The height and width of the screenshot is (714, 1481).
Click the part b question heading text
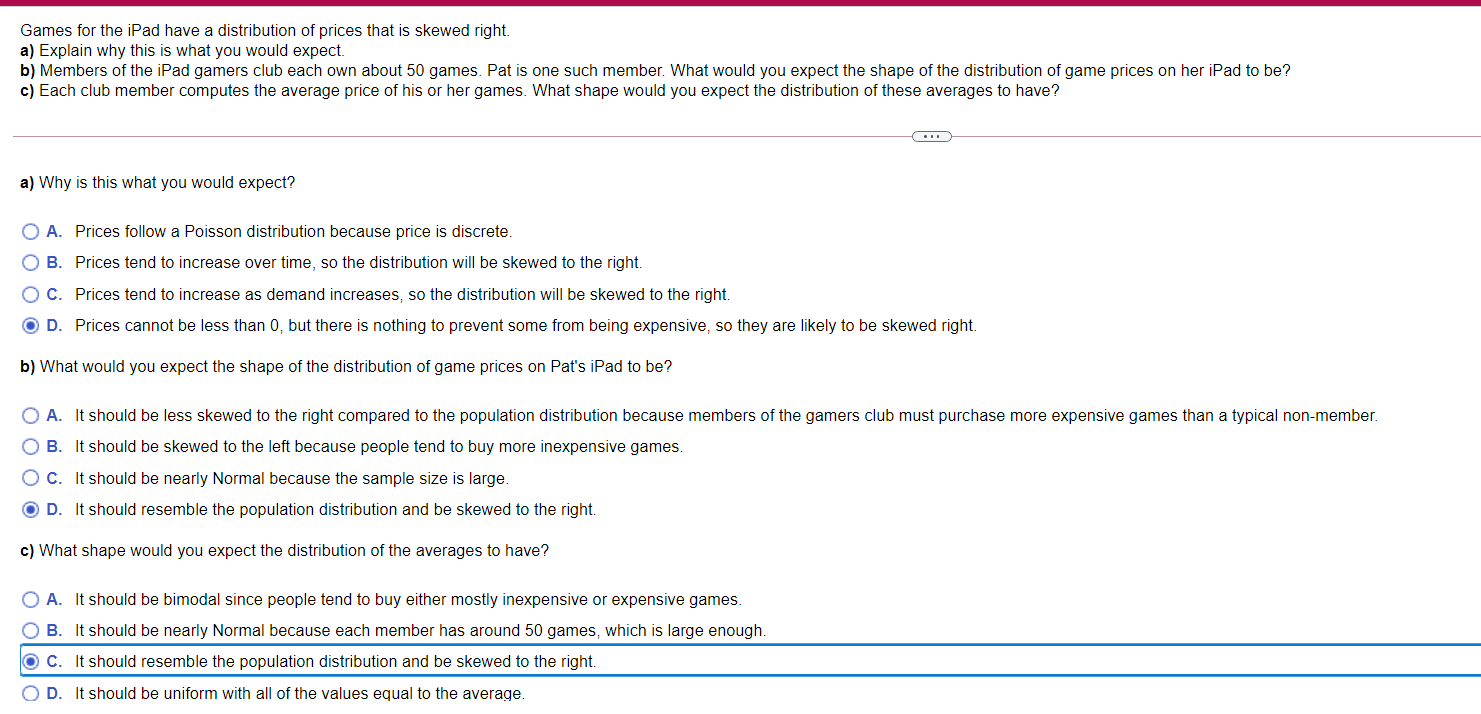pyautogui.click(x=345, y=366)
